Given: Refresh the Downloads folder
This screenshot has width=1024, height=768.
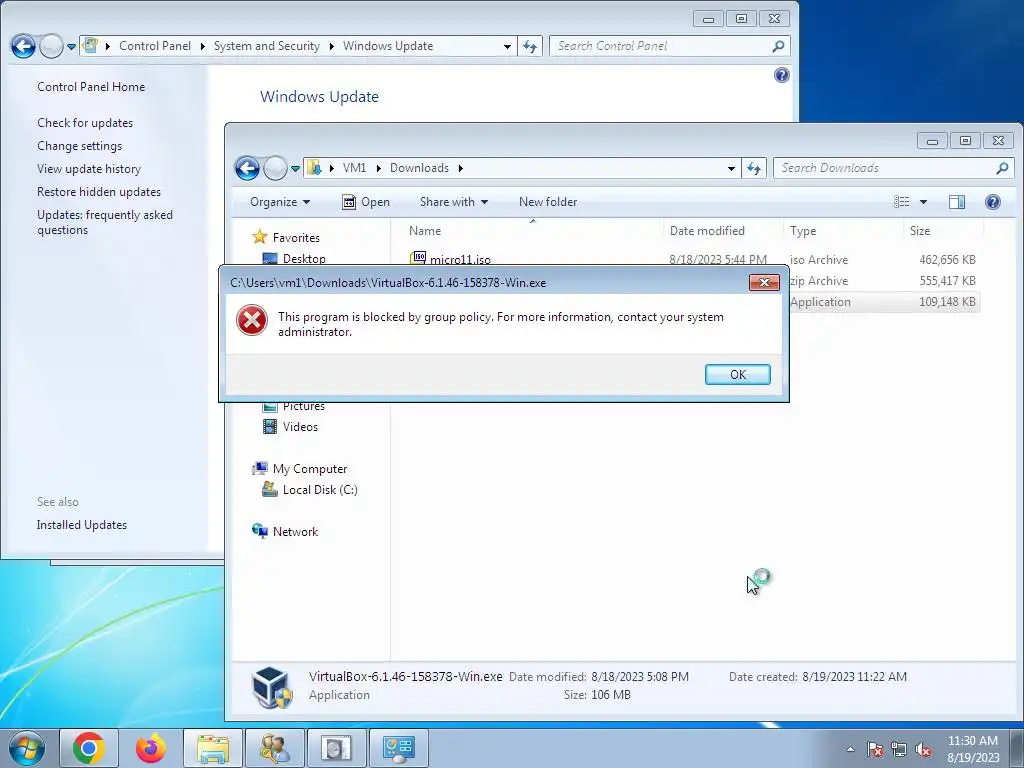Looking at the screenshot, I should (x=754, y=168).
